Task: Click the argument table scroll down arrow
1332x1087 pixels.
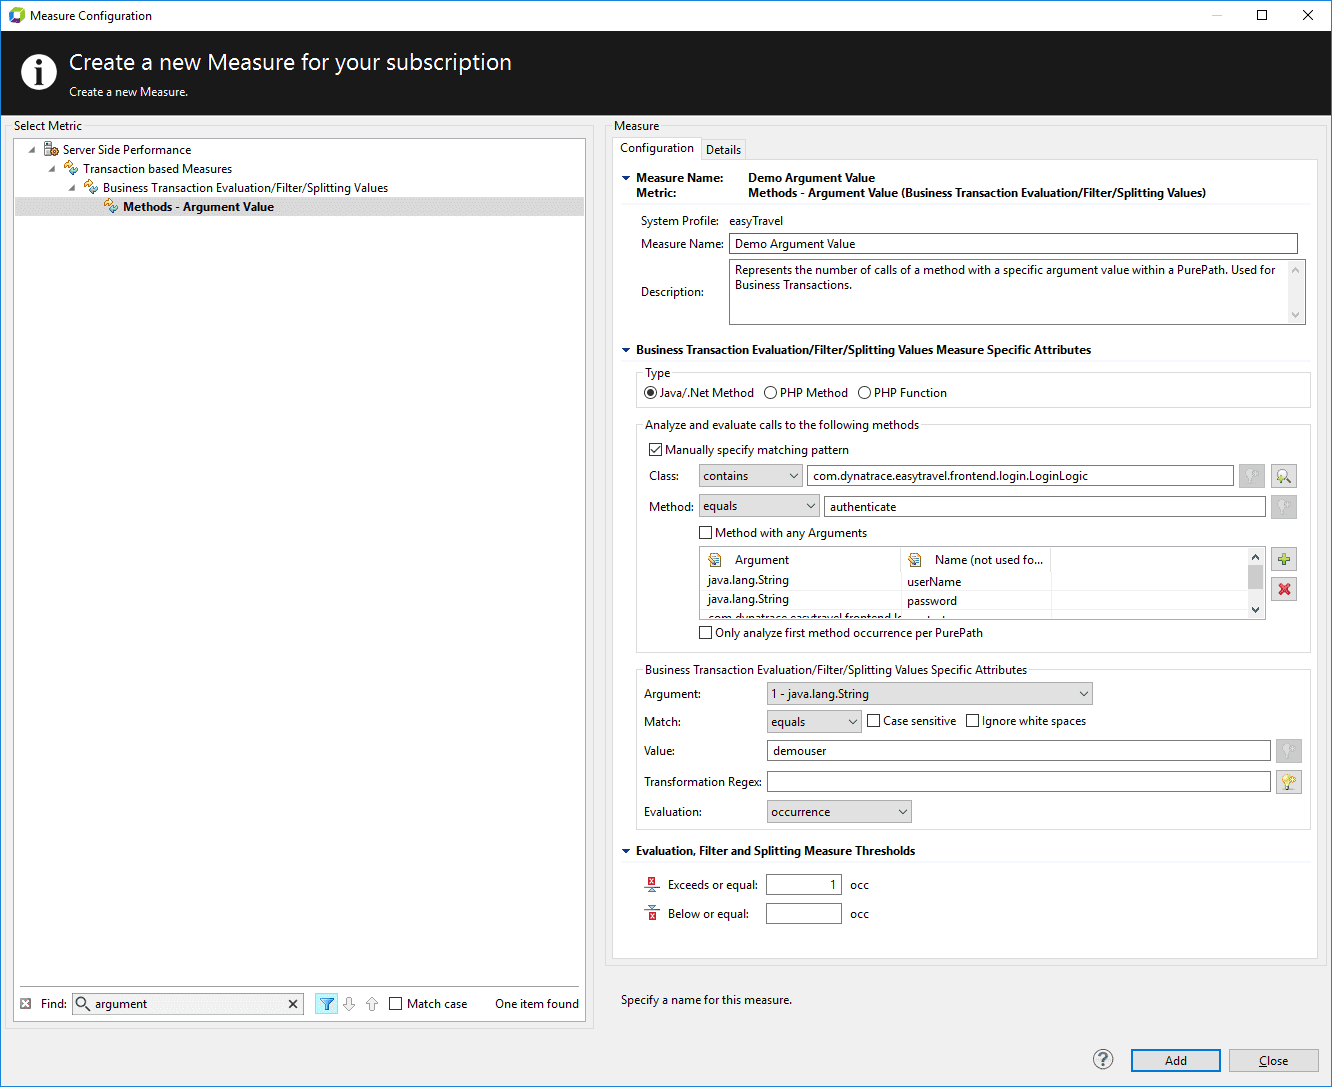Action: (x=1256, y=609)
